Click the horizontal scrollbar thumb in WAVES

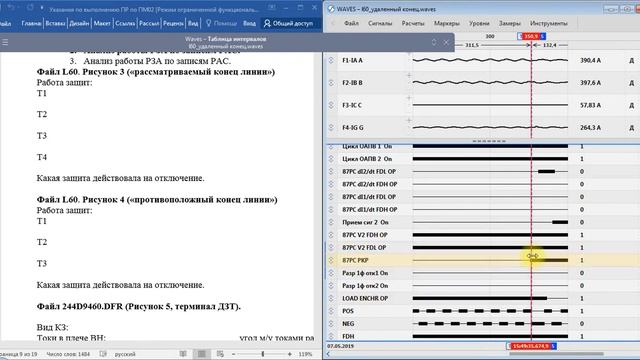556,354
